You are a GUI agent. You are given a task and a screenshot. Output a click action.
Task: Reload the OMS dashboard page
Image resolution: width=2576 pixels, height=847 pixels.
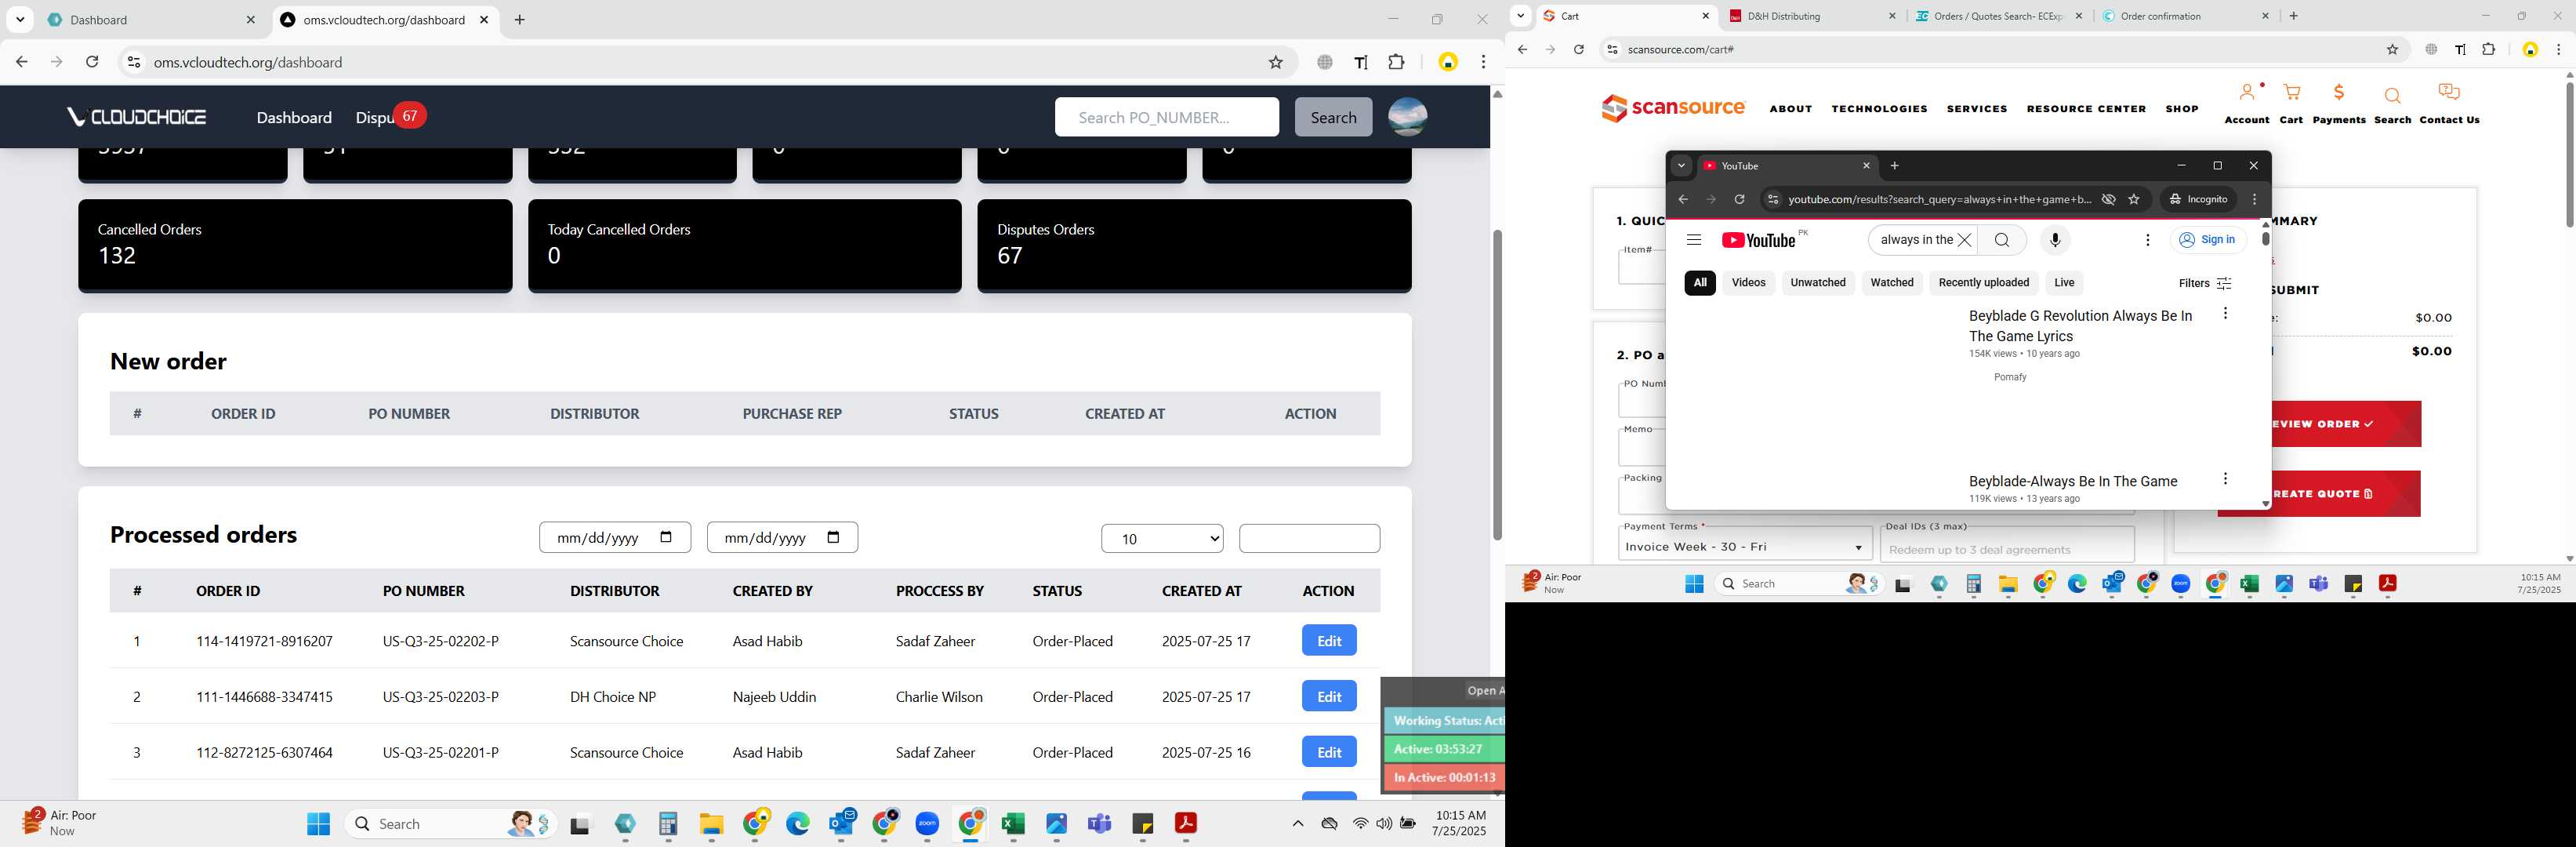click(92, 62)
